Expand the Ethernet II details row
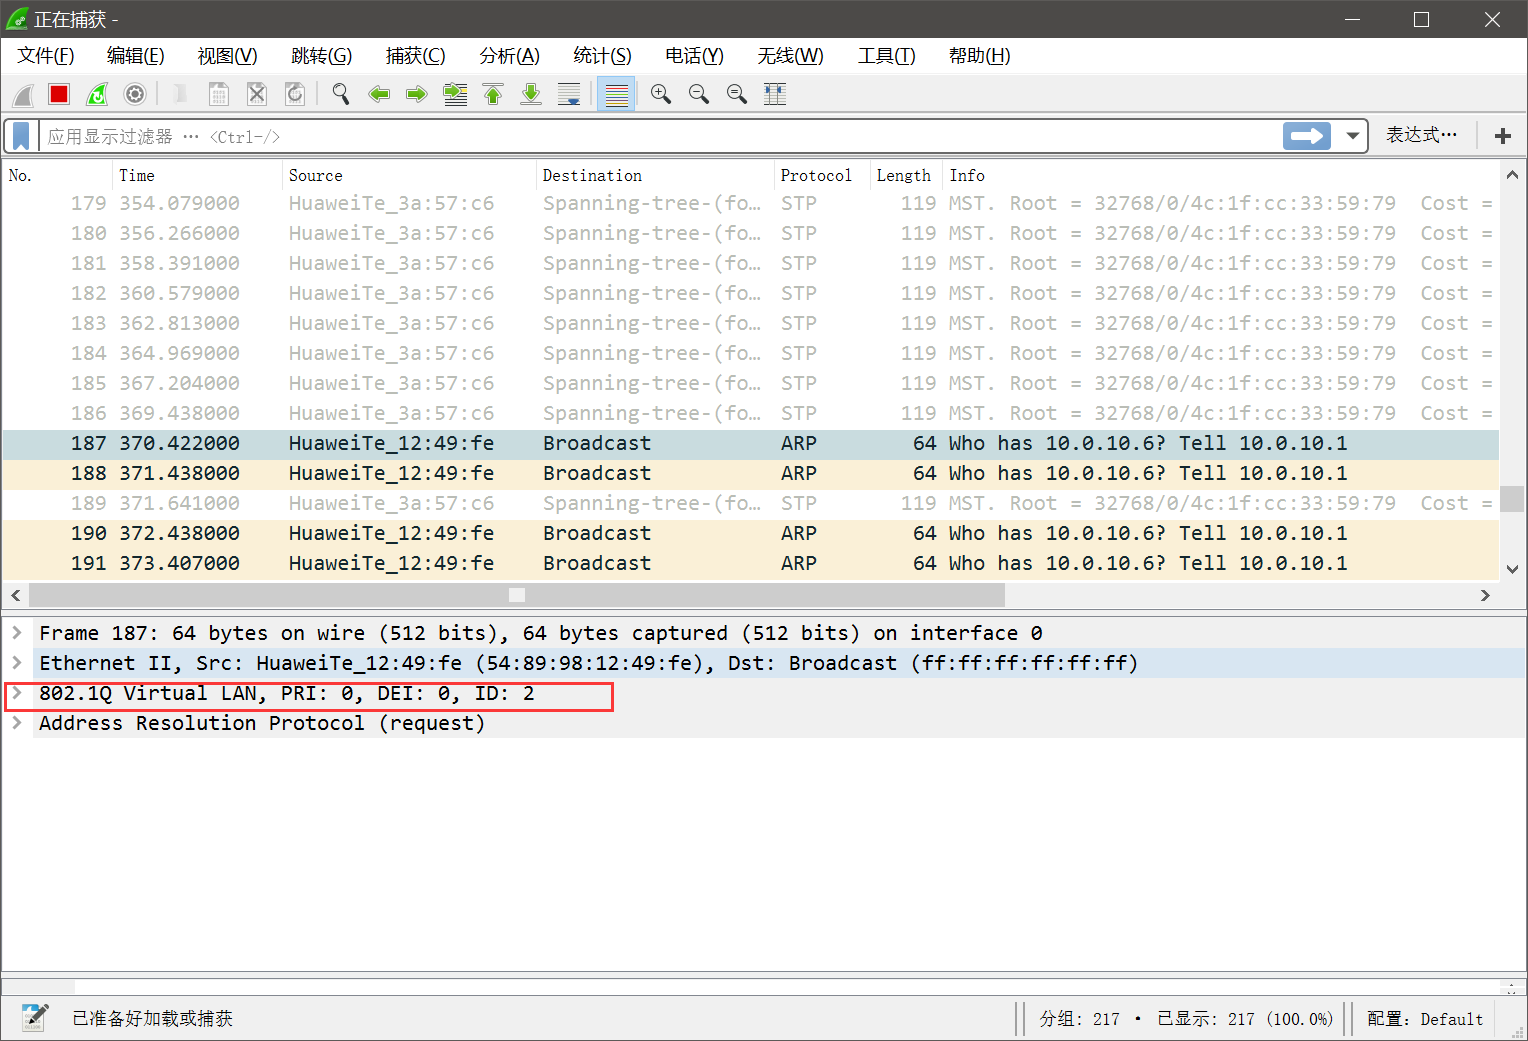1528x1041 pixels. pos(17,663)
